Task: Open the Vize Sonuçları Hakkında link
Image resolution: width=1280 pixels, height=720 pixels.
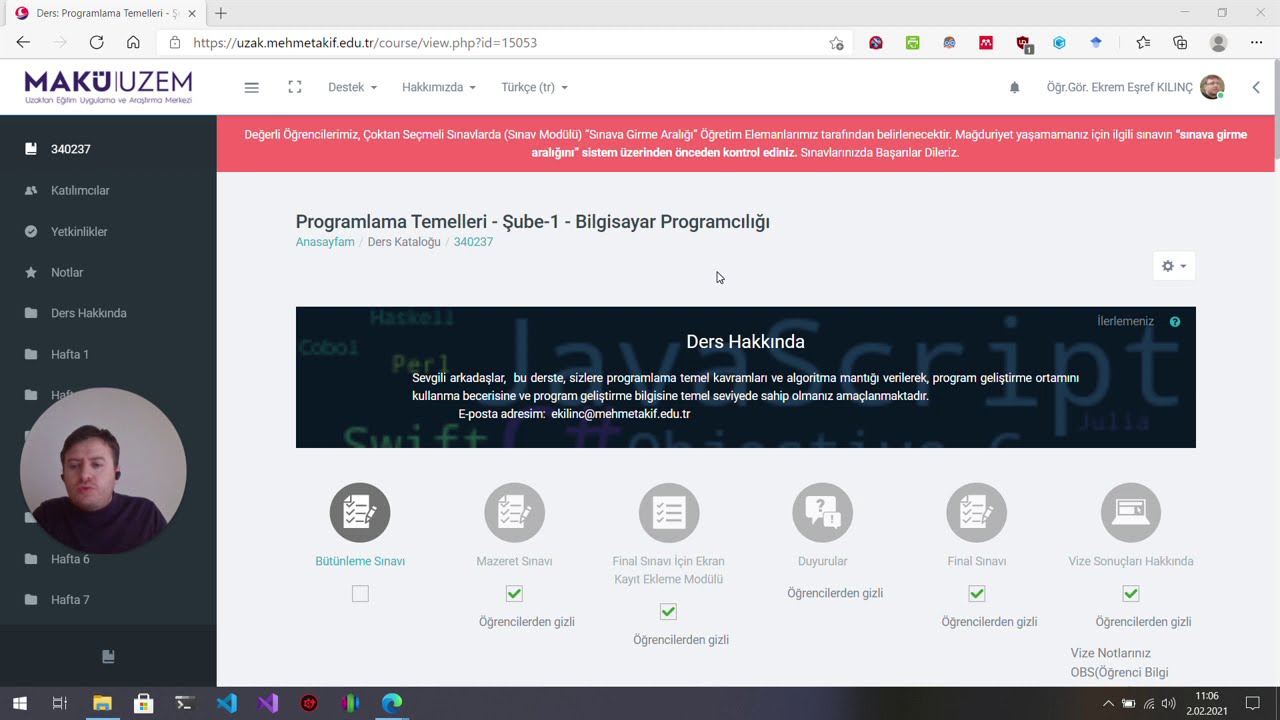Action: [1131, 561]
